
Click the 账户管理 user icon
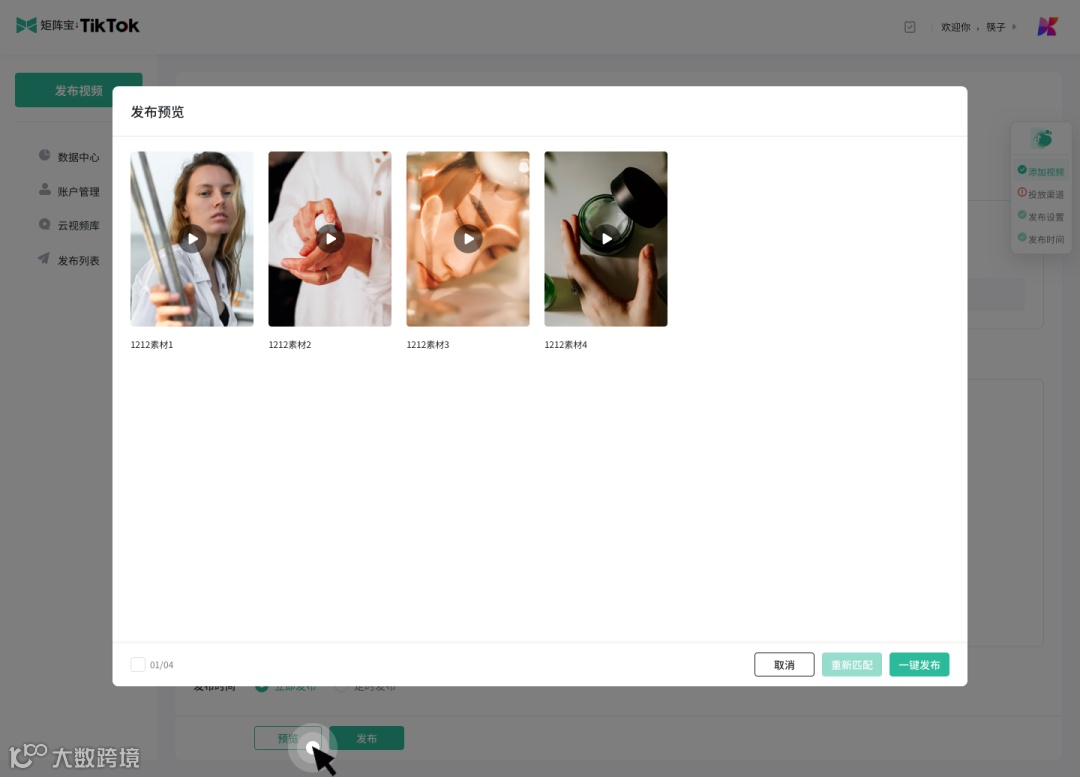click(45, 189)
